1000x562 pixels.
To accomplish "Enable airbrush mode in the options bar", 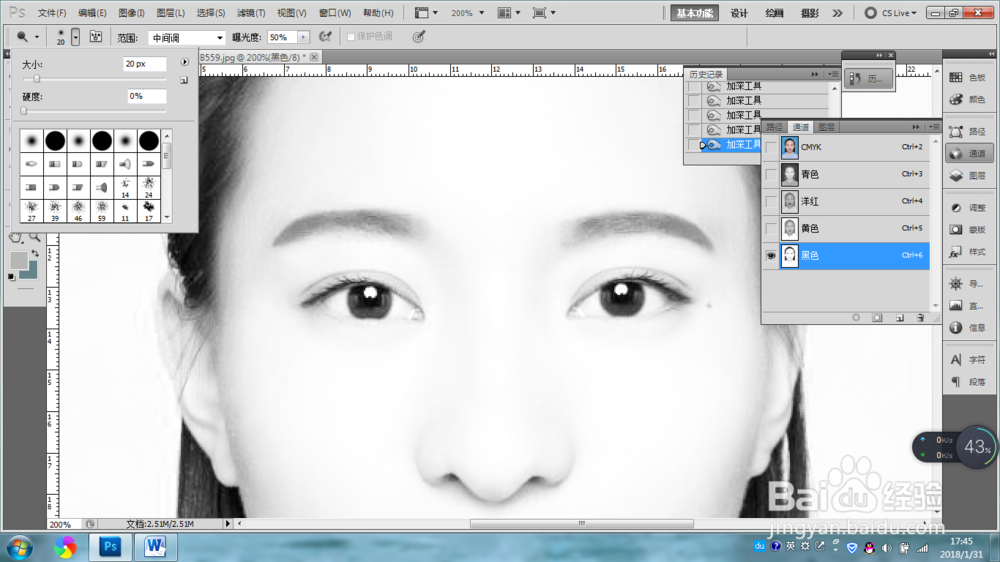I will [326, 37].
